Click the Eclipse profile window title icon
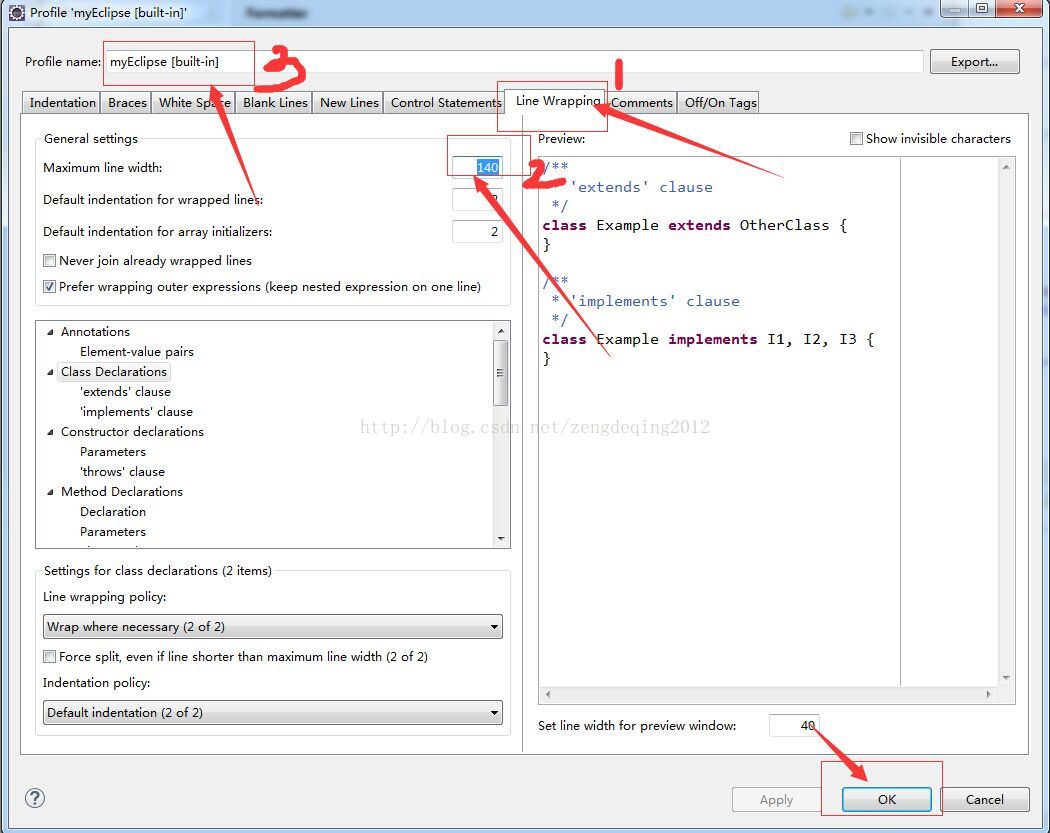This screenshot has width=1050, height=833. tap(17, 12)
